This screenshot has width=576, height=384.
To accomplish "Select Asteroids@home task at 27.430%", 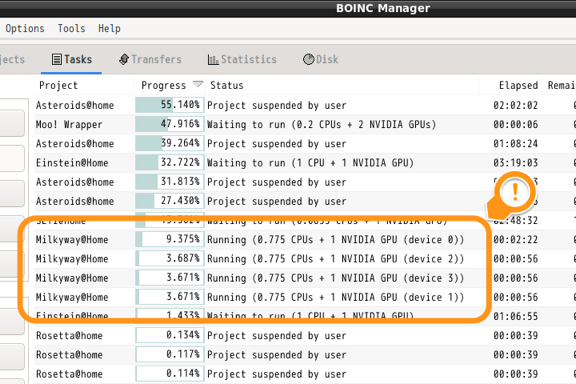I will click(305, 201).
